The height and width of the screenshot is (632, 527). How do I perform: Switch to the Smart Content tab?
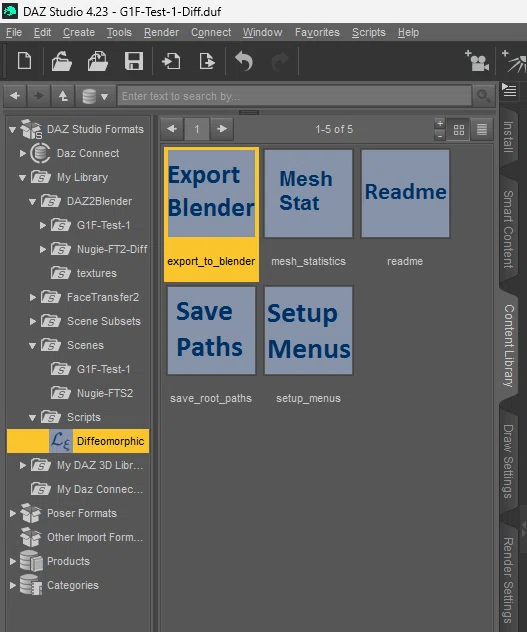[508, 229]
